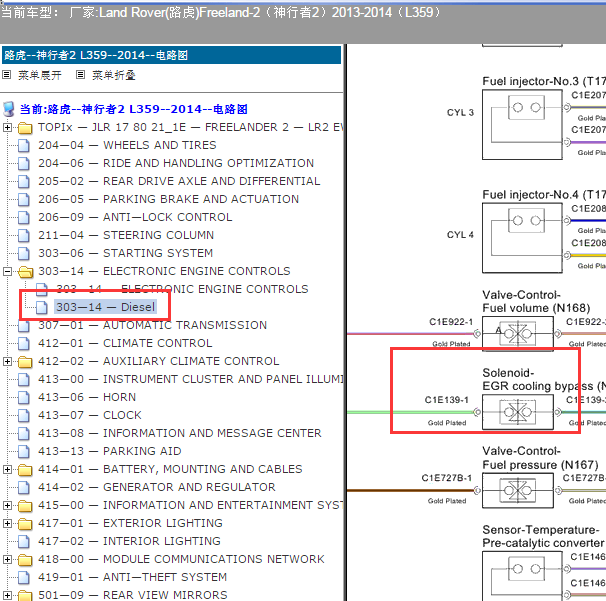Image resolution: width=606 pixels, height=601 pixels.
Task: Click the 路虎--神行者2 L359--2014--电路图 panel header
Action: coord(172,55)
